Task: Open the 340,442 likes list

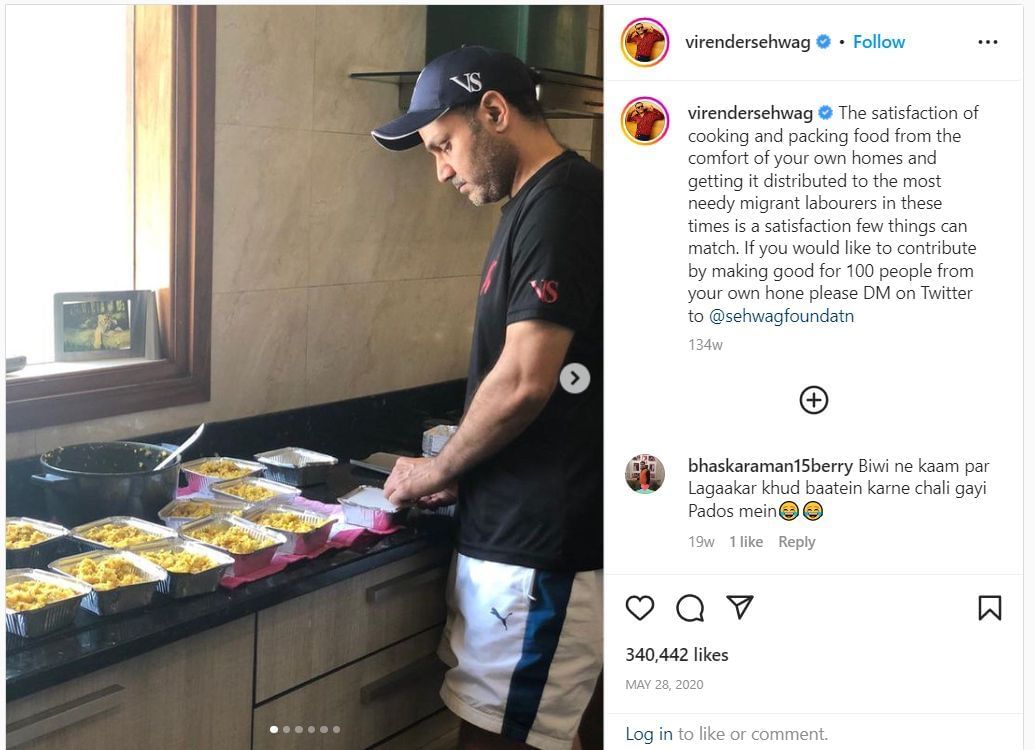Action: (x=677, y=655)
